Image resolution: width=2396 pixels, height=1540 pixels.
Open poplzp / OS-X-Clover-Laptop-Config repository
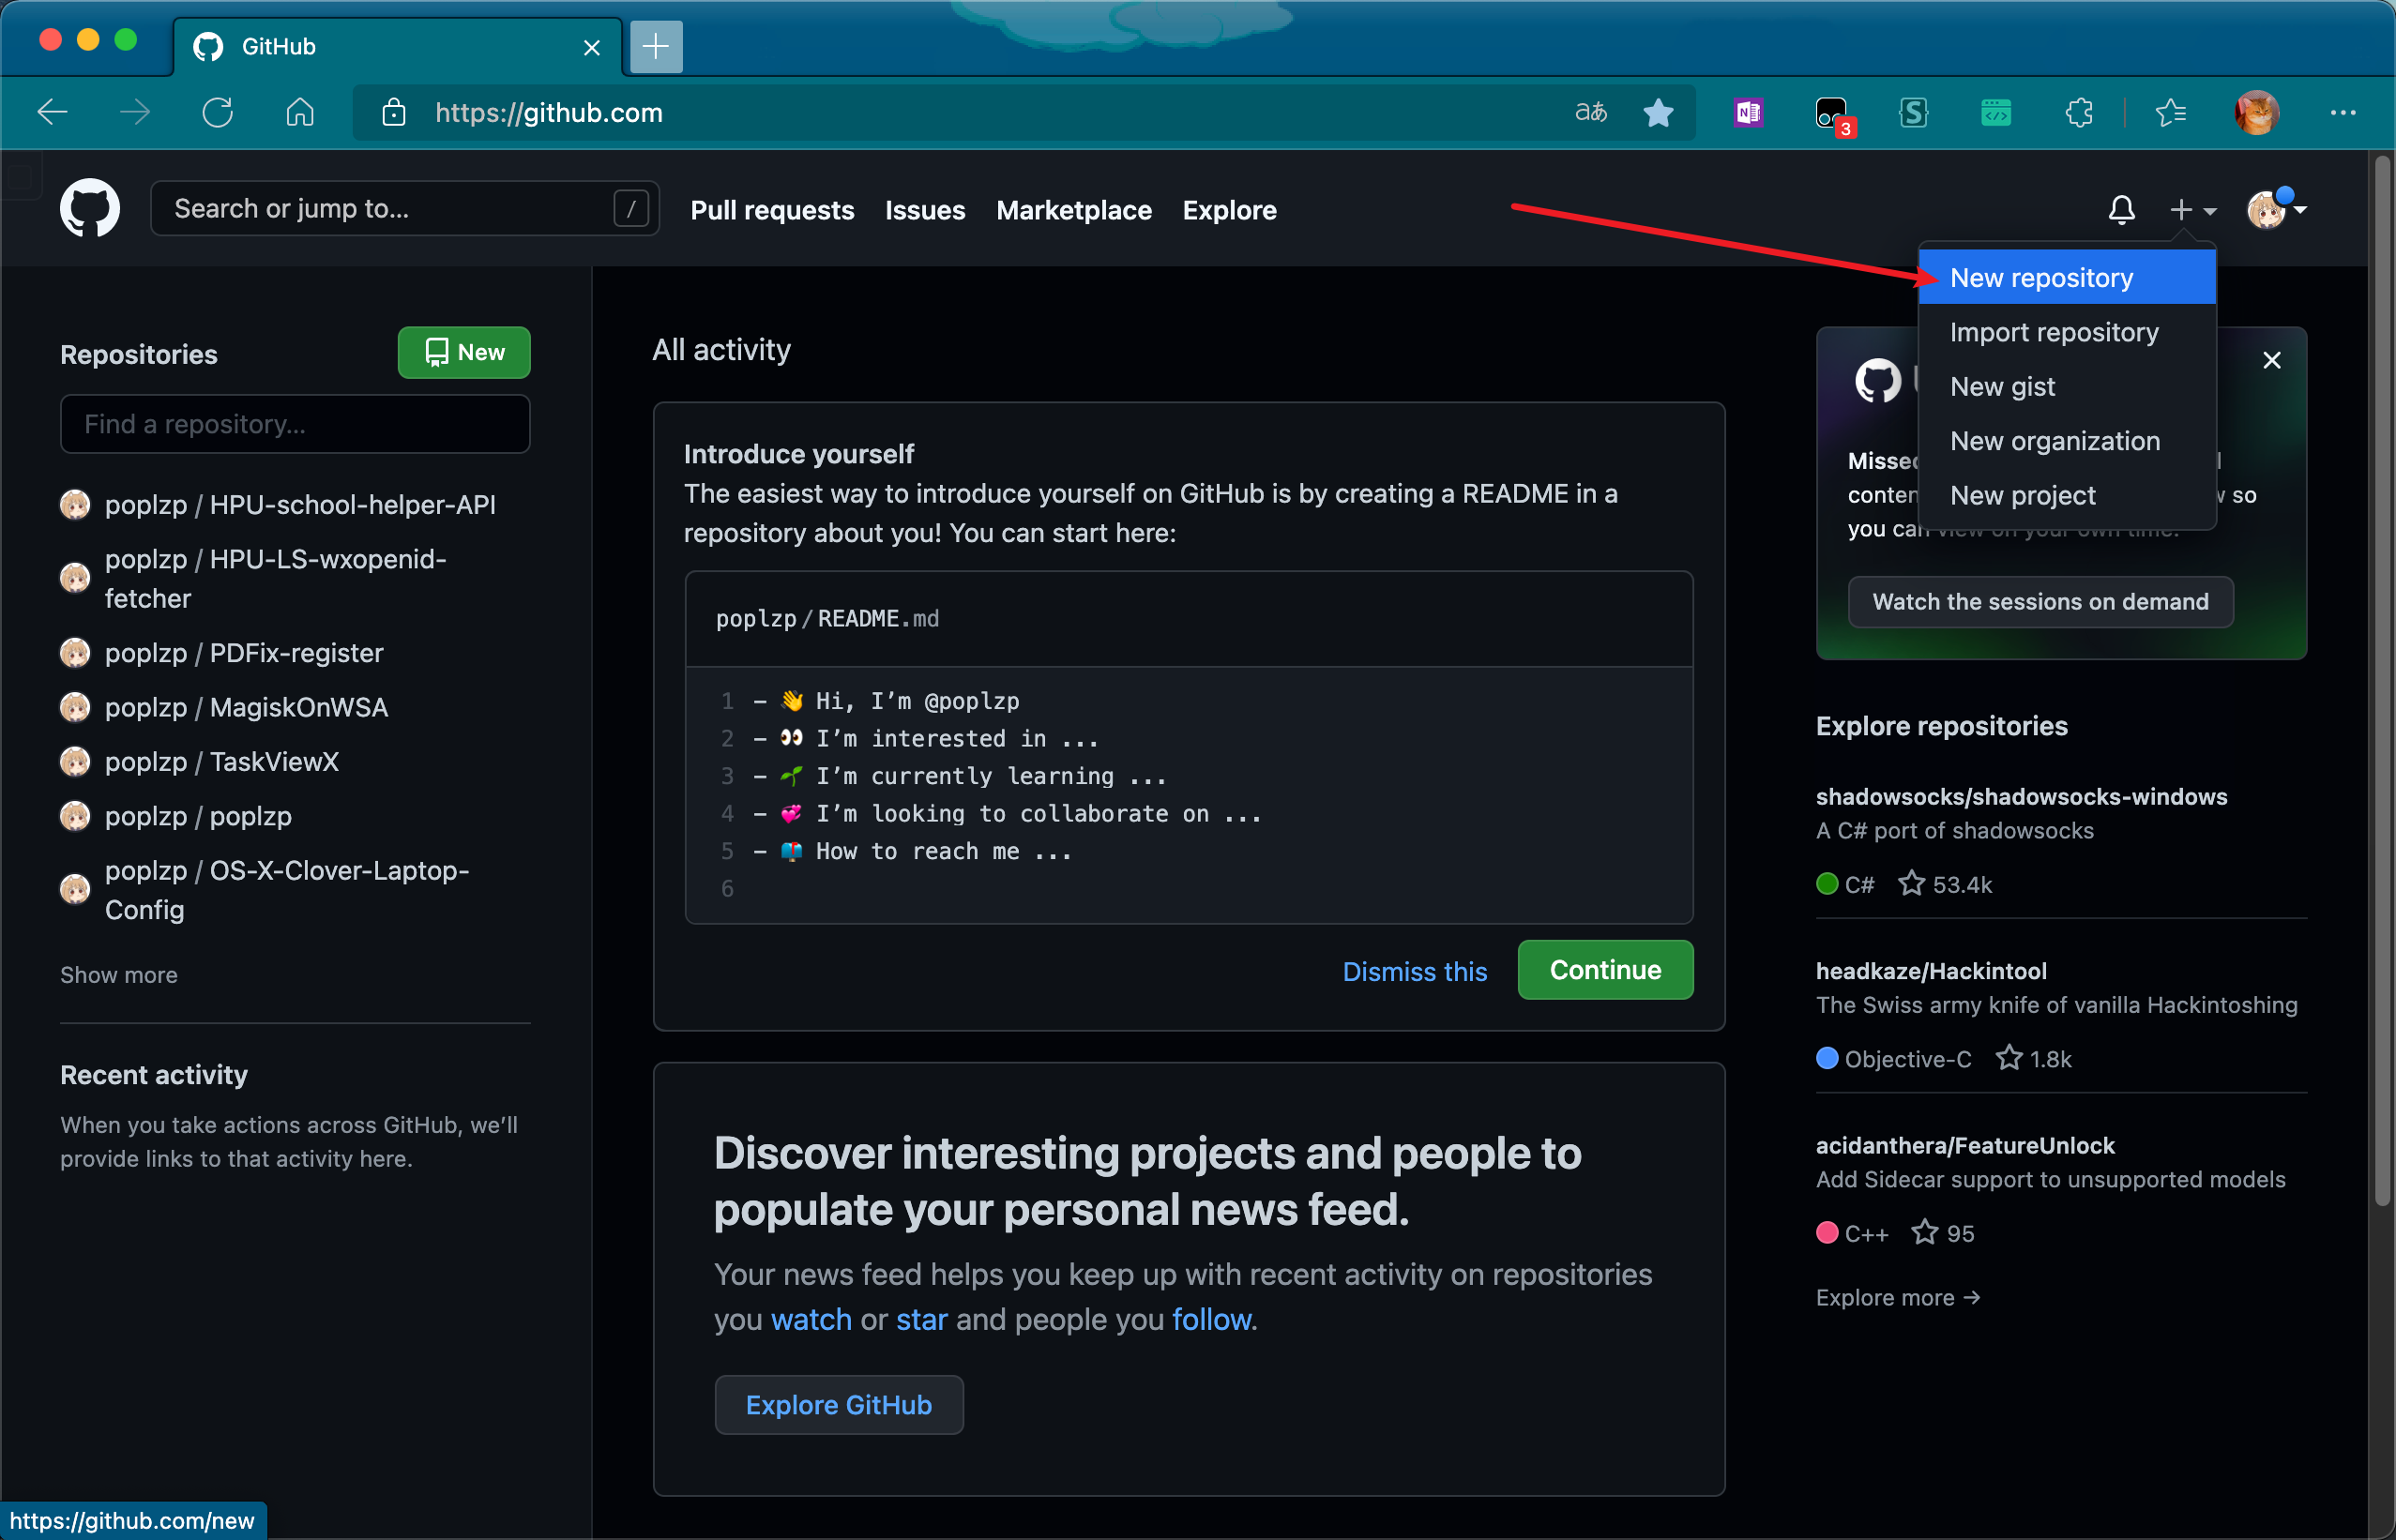pyautogui.click(x=287, y=890)
